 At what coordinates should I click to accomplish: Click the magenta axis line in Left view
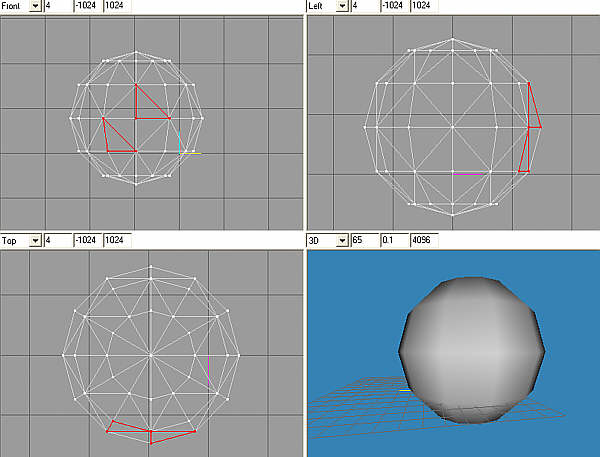468,174
